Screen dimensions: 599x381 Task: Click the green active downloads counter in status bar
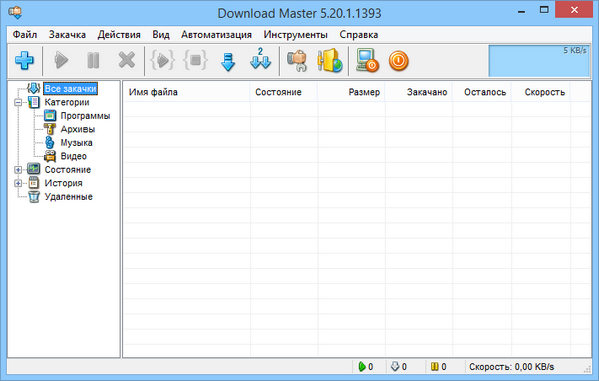coord(366,367)
